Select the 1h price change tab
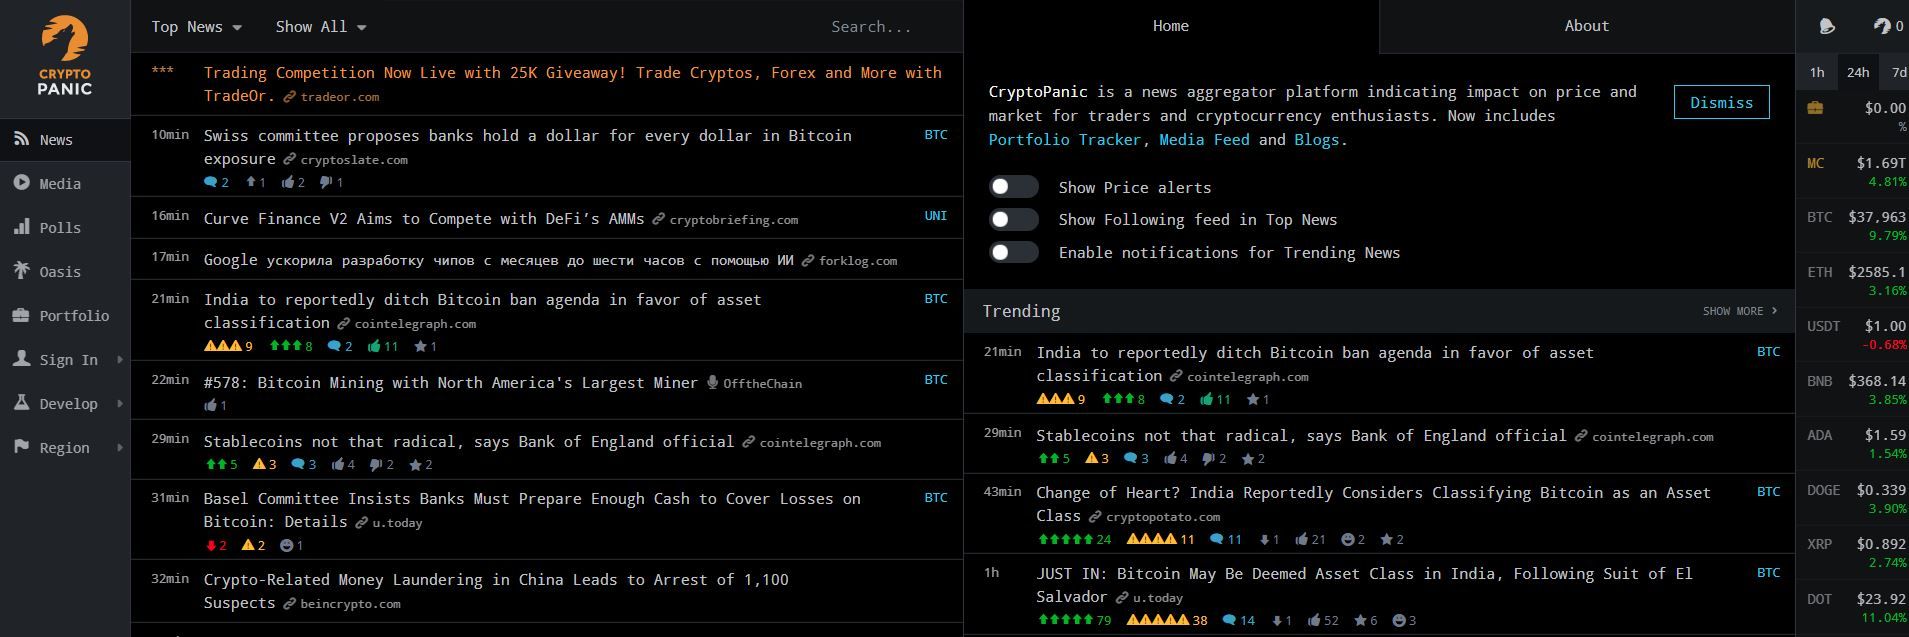The height and width of the screenshot is (637, 1909). 1817,72
